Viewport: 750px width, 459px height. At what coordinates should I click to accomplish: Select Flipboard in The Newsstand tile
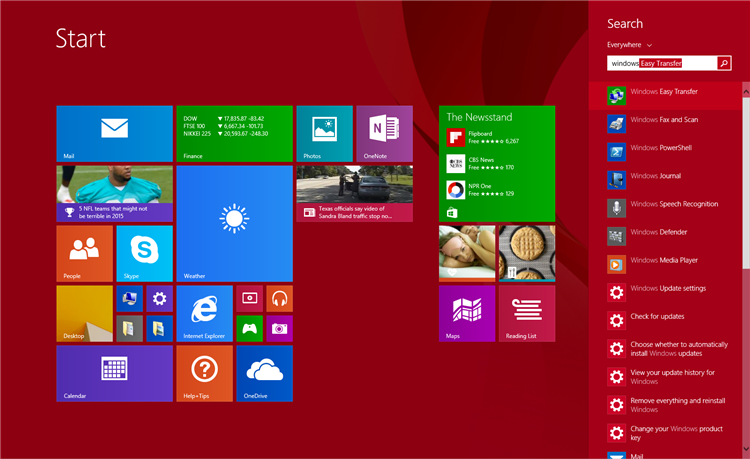click(483, 138)
